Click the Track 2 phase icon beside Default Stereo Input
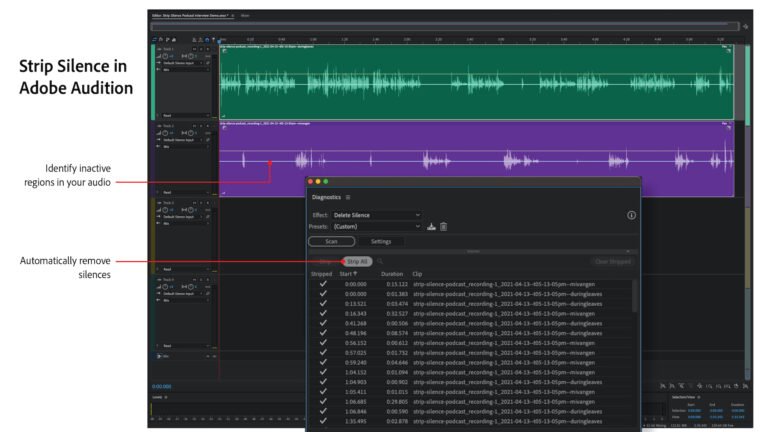Screen dimensions: 768x432 click(x=208, y=140)
